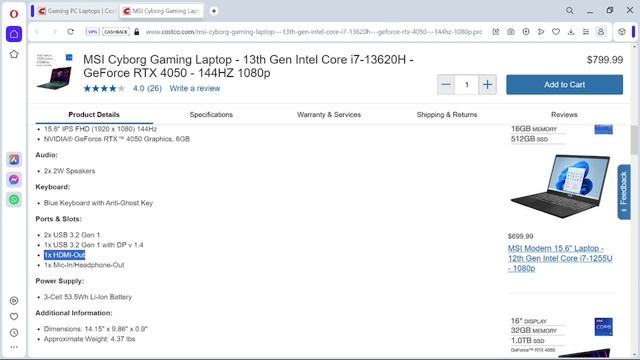Add page to bookmarks heart icon
The width and height of the screenshot is (640, 360).
[x=556, y=32]
